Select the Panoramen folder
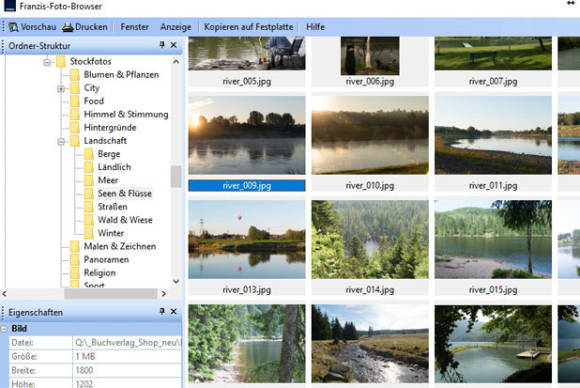The height and width of the screenshot is (388, 580). tap(106, 260)
